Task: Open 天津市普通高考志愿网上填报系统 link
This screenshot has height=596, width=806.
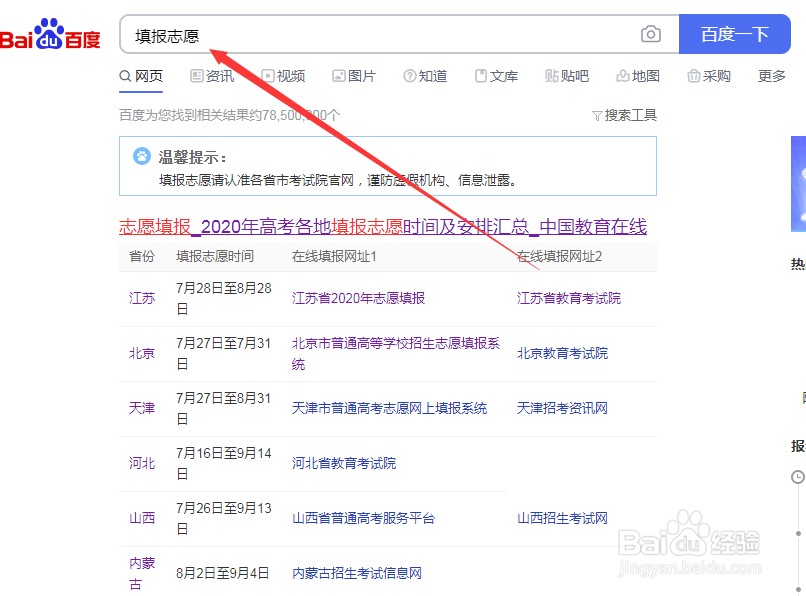Action: coord(389,408)
